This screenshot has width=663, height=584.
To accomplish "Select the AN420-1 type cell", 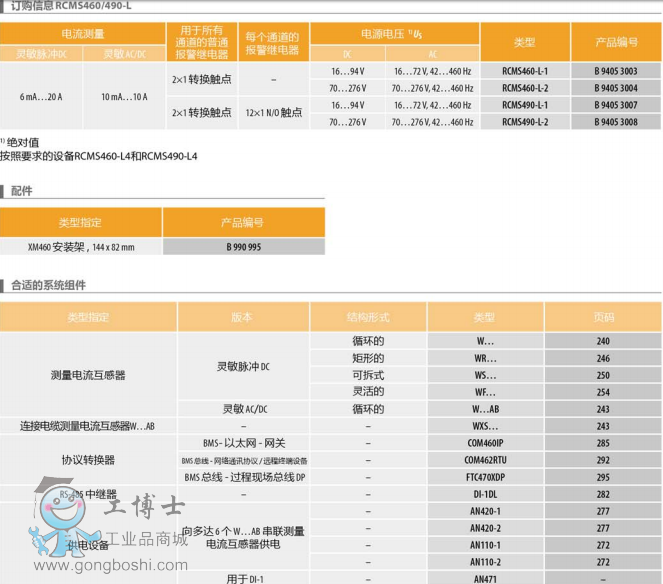I will [x=484, y=511].
